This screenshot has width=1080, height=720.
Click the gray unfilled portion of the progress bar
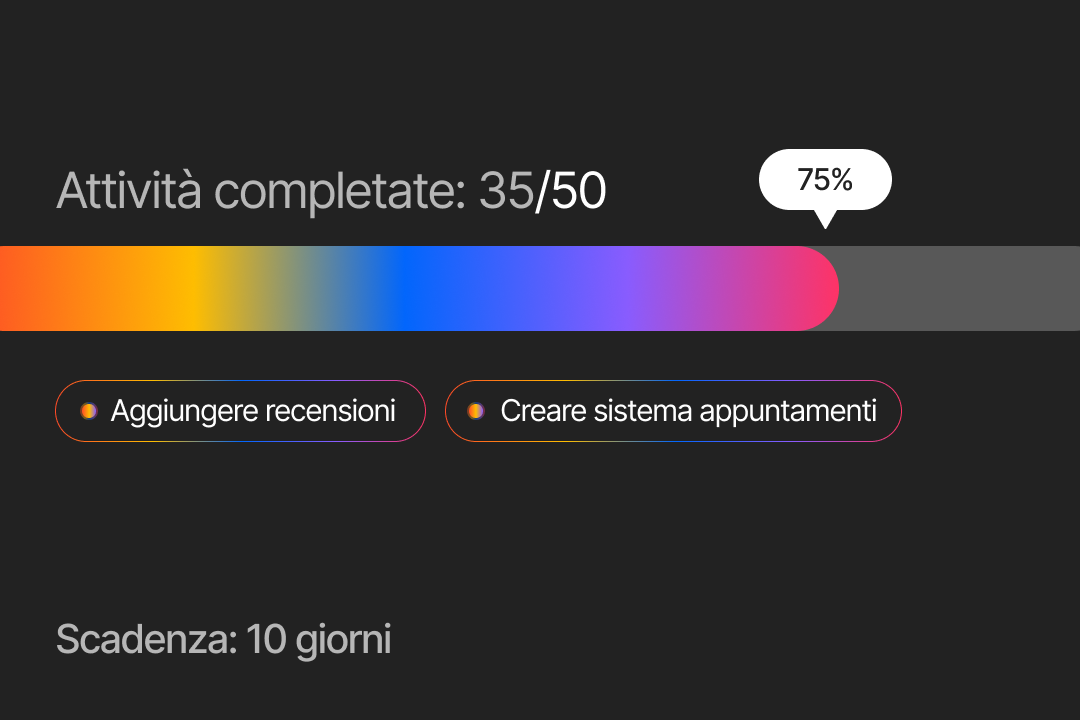coord(960,288)
